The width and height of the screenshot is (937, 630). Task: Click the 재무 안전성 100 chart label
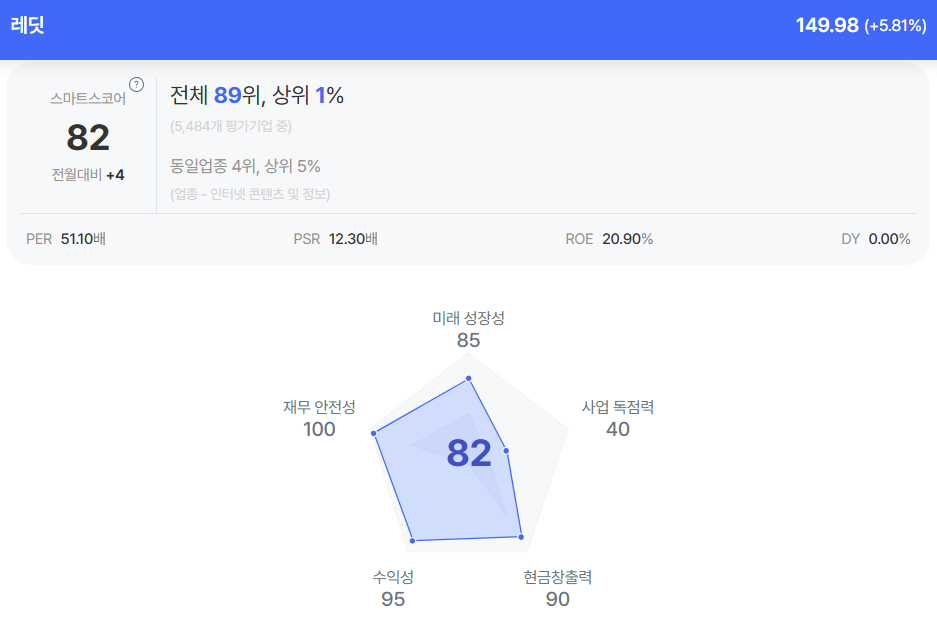click(319, 418)
